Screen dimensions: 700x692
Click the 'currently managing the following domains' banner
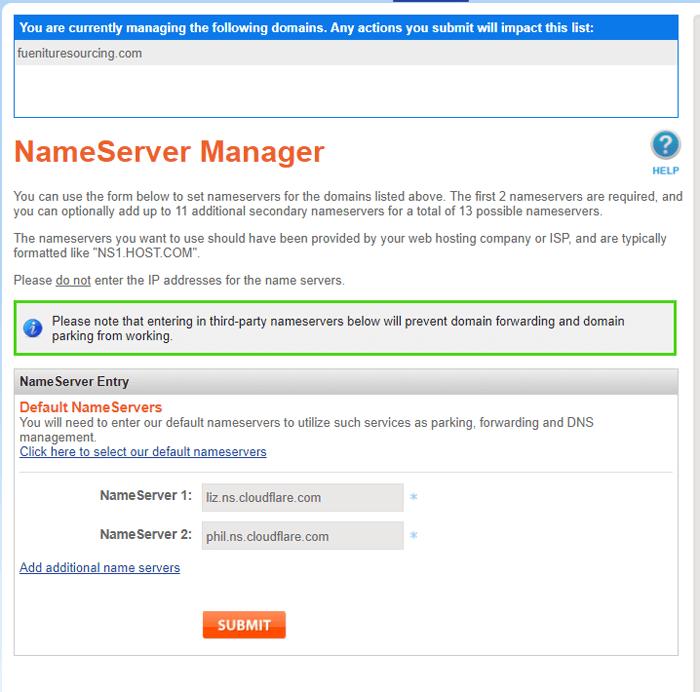point(346,28)
